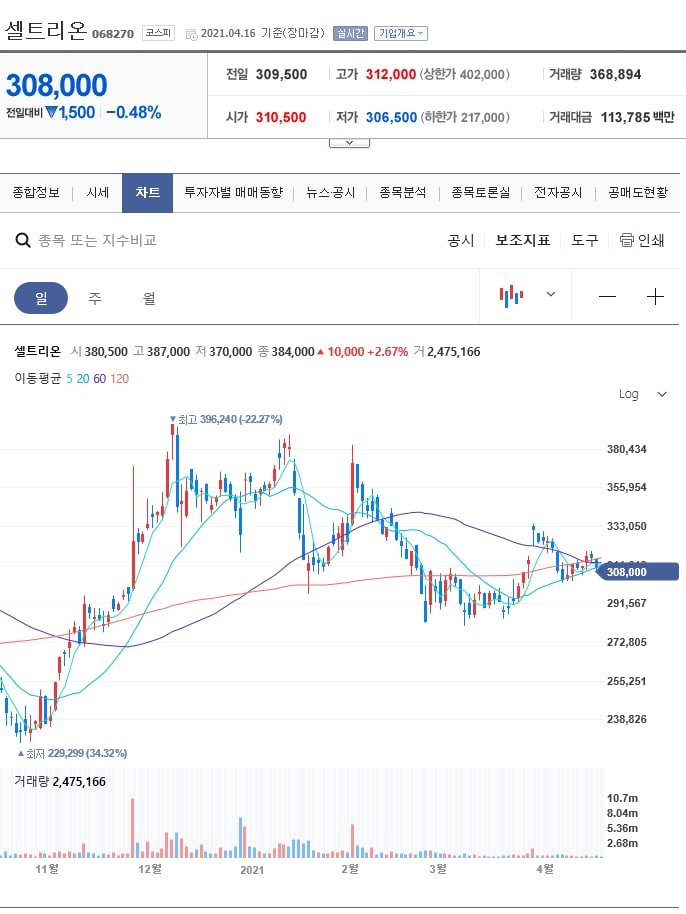The width and height of the screenshot is (686, 914).
Task: Open the 뉴스·공시 tab
Action: [x=330, y=192]
